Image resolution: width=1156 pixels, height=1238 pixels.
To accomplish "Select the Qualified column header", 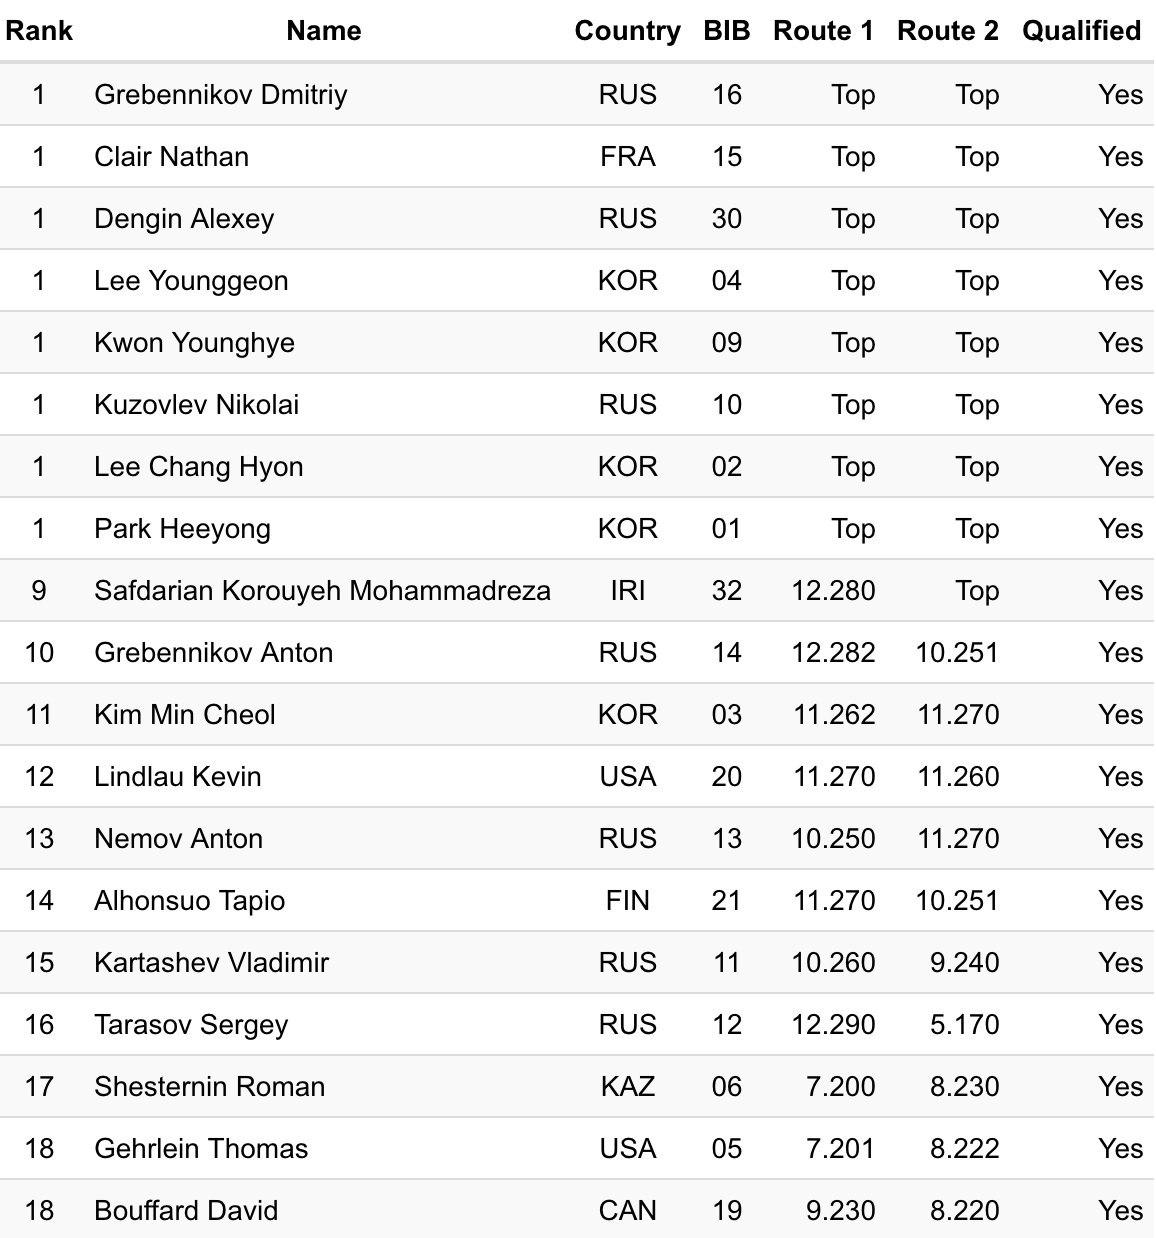I will [1081, 31].
